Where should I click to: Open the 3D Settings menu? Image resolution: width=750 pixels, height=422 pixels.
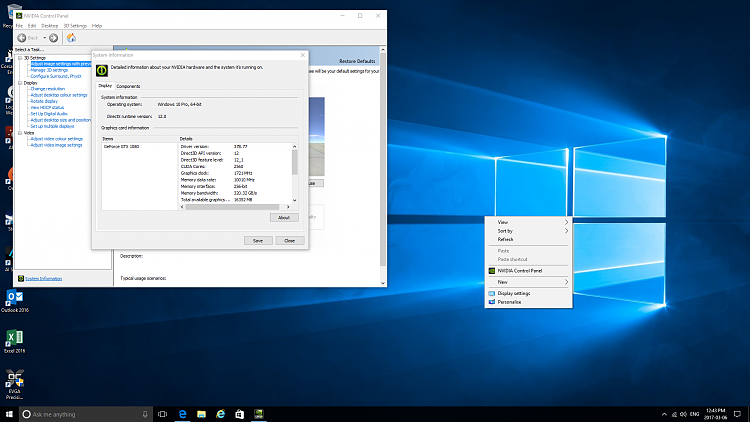point(75,26)
